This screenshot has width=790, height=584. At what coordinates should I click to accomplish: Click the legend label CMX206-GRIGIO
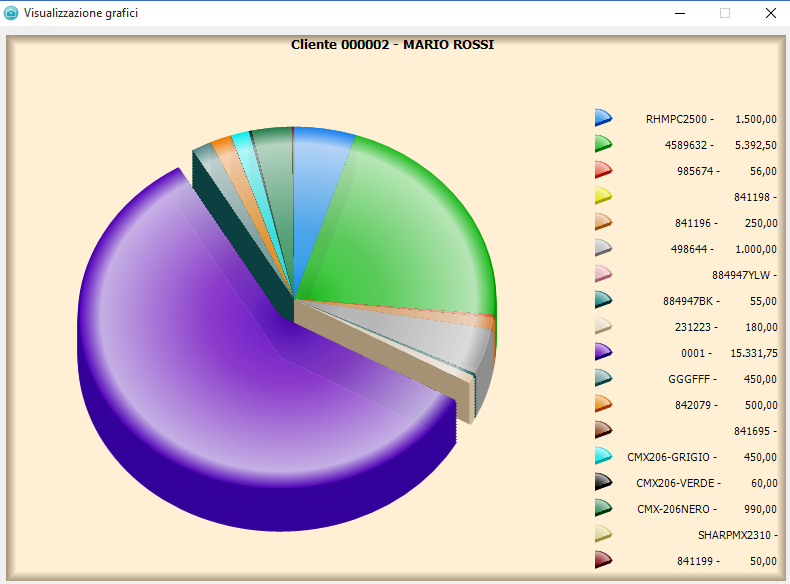point(668,457)
